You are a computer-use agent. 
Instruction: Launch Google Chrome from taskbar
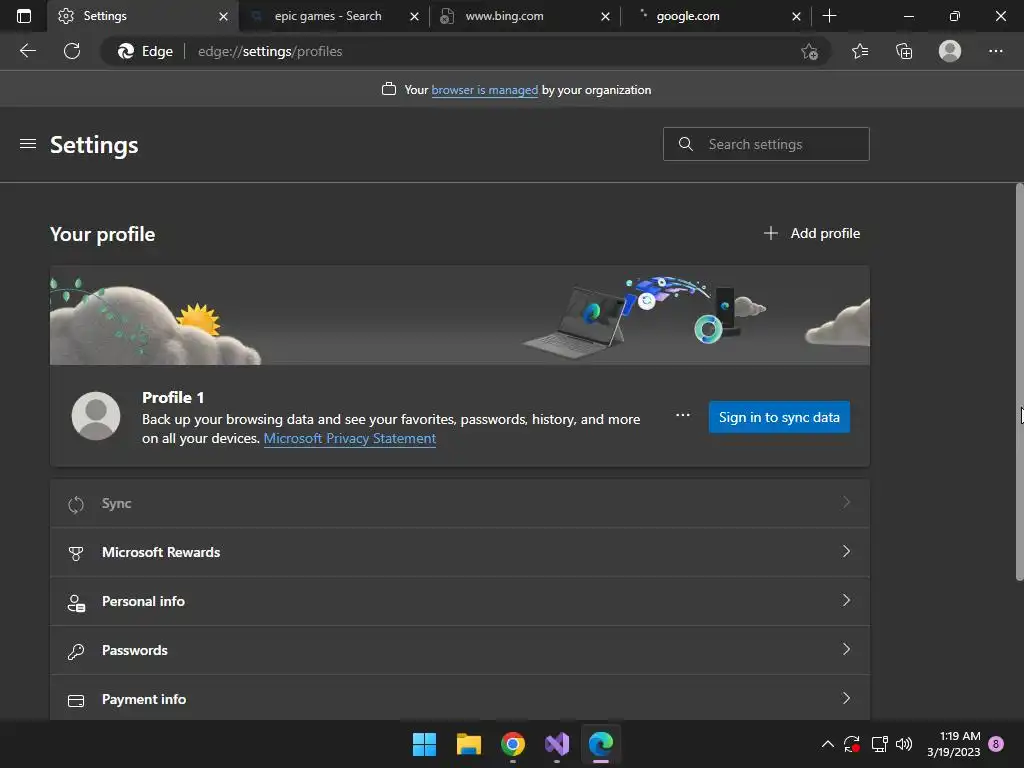coord(513,744)
